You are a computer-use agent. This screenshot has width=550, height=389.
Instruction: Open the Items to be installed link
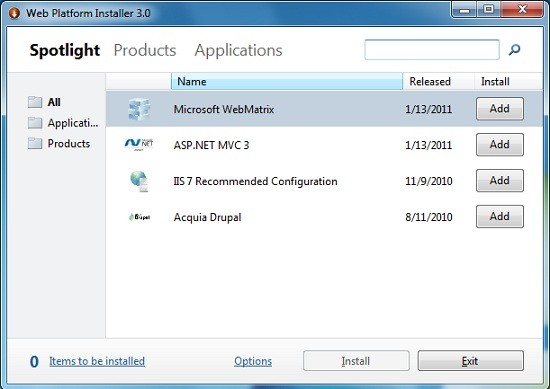tap(97, 361)
